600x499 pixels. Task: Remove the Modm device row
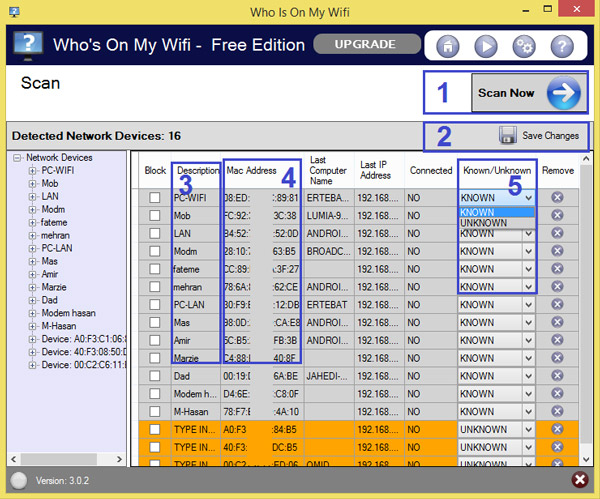[557, 251]
